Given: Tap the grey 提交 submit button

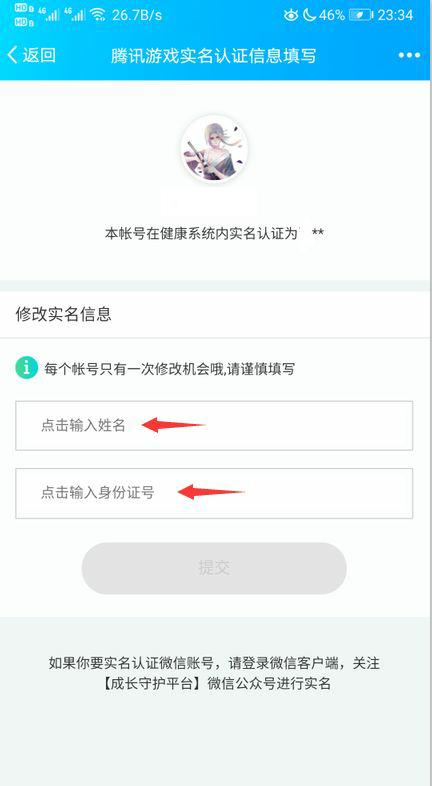Looking at the screenshot, I should click(x=214, y=568).
